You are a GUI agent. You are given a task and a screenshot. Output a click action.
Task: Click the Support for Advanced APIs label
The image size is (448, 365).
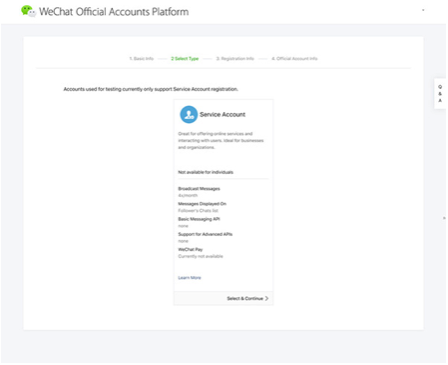[205, 234]
